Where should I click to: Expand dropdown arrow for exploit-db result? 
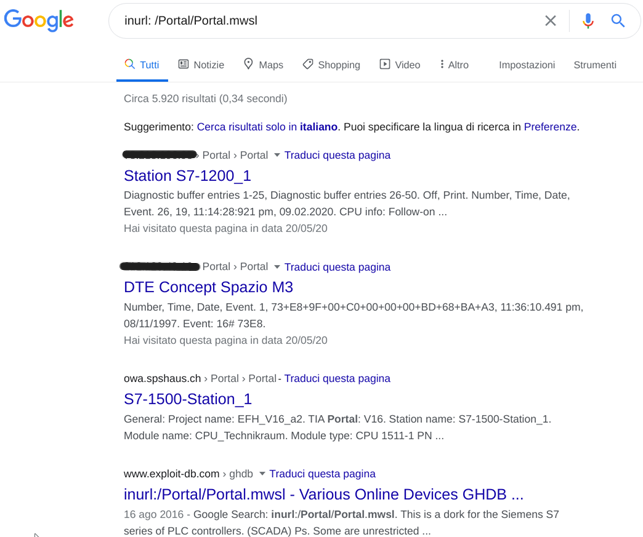pos(262,473)
